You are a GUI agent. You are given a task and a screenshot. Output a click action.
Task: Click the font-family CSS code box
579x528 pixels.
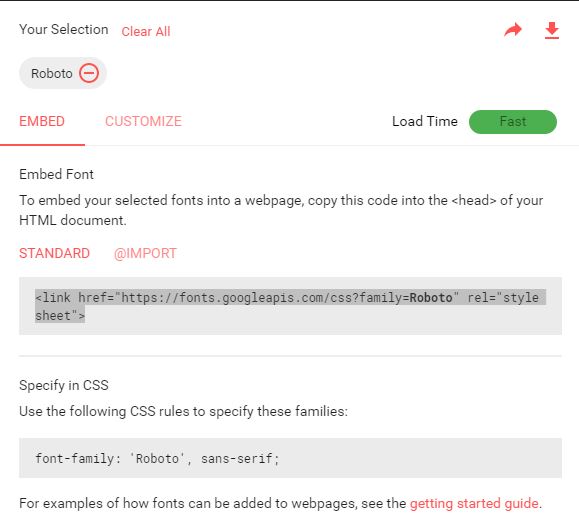290,458
